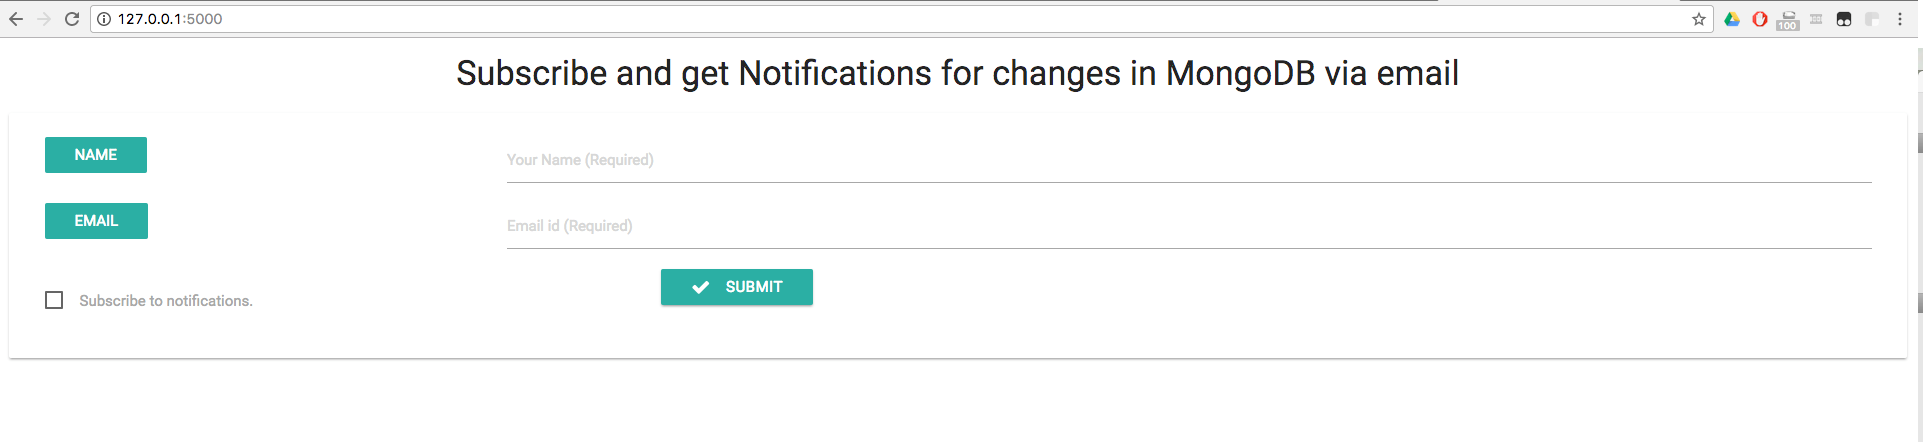Bookmark this page with the star icon
The height and width of the screenshot is (442, 1923).
tap(1698, 19)
